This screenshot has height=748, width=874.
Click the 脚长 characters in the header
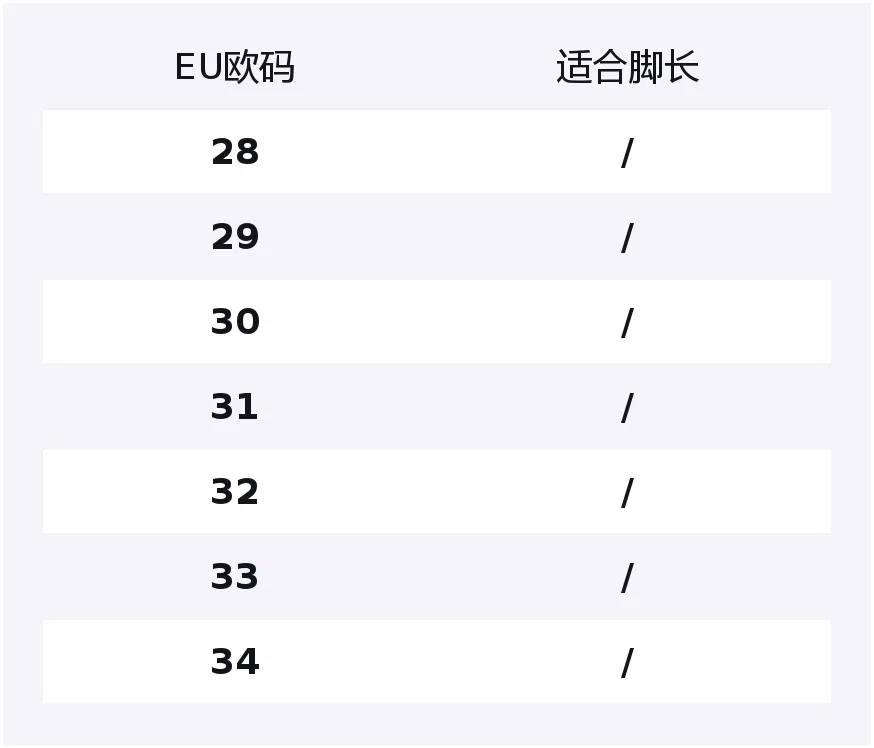coord(663,67)
